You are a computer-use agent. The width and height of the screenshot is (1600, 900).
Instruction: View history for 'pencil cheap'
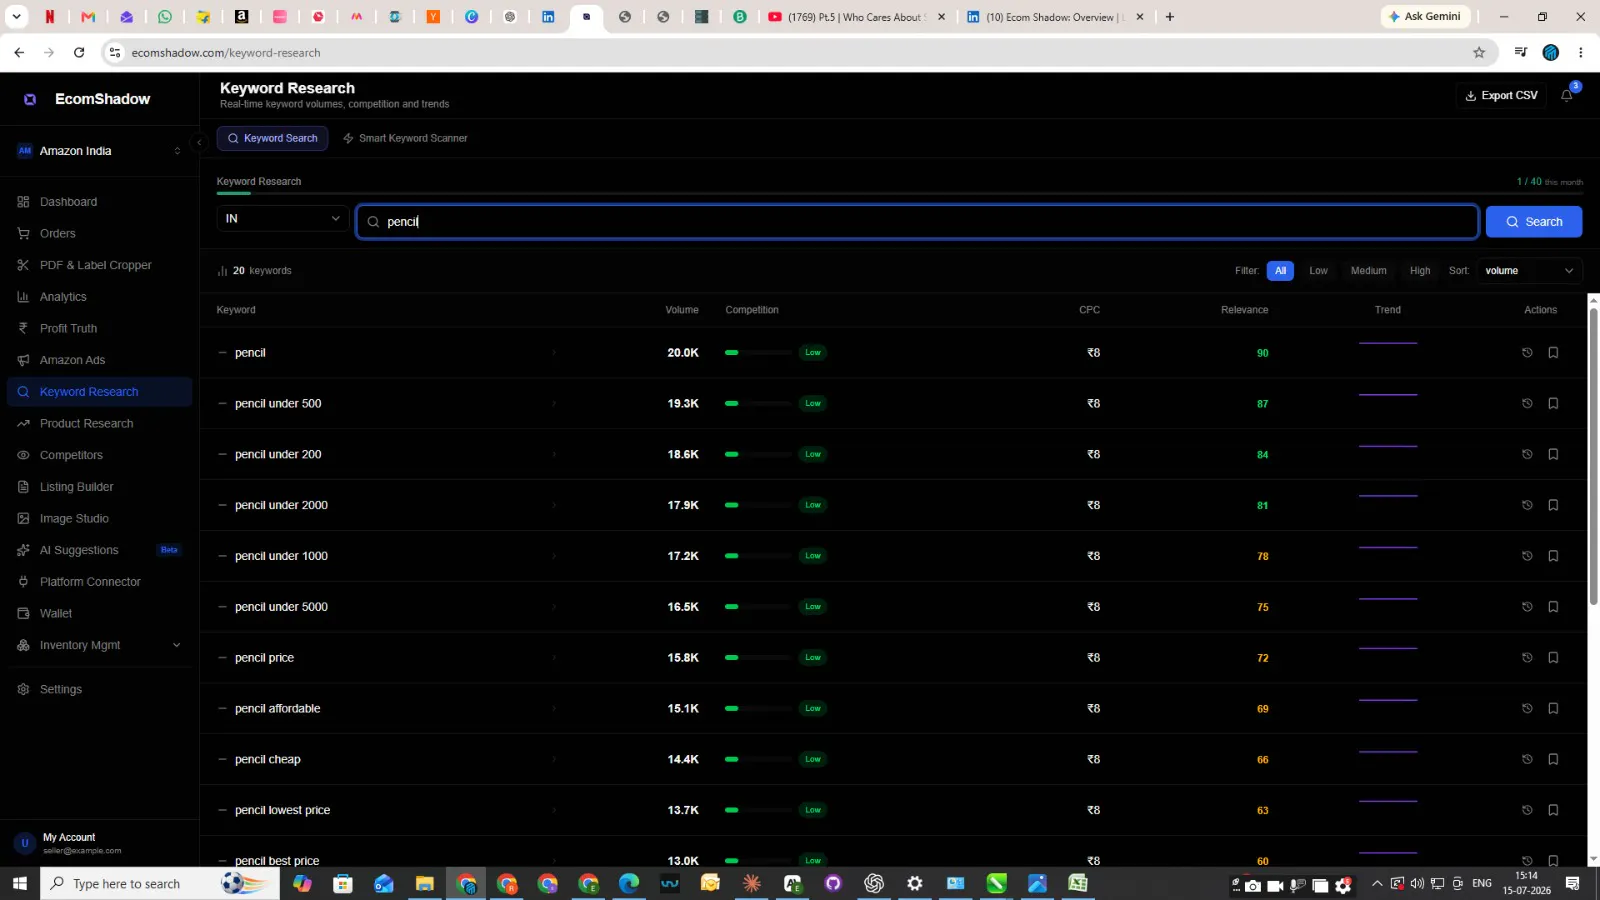pyautogui.click(x=1527, y=760)
